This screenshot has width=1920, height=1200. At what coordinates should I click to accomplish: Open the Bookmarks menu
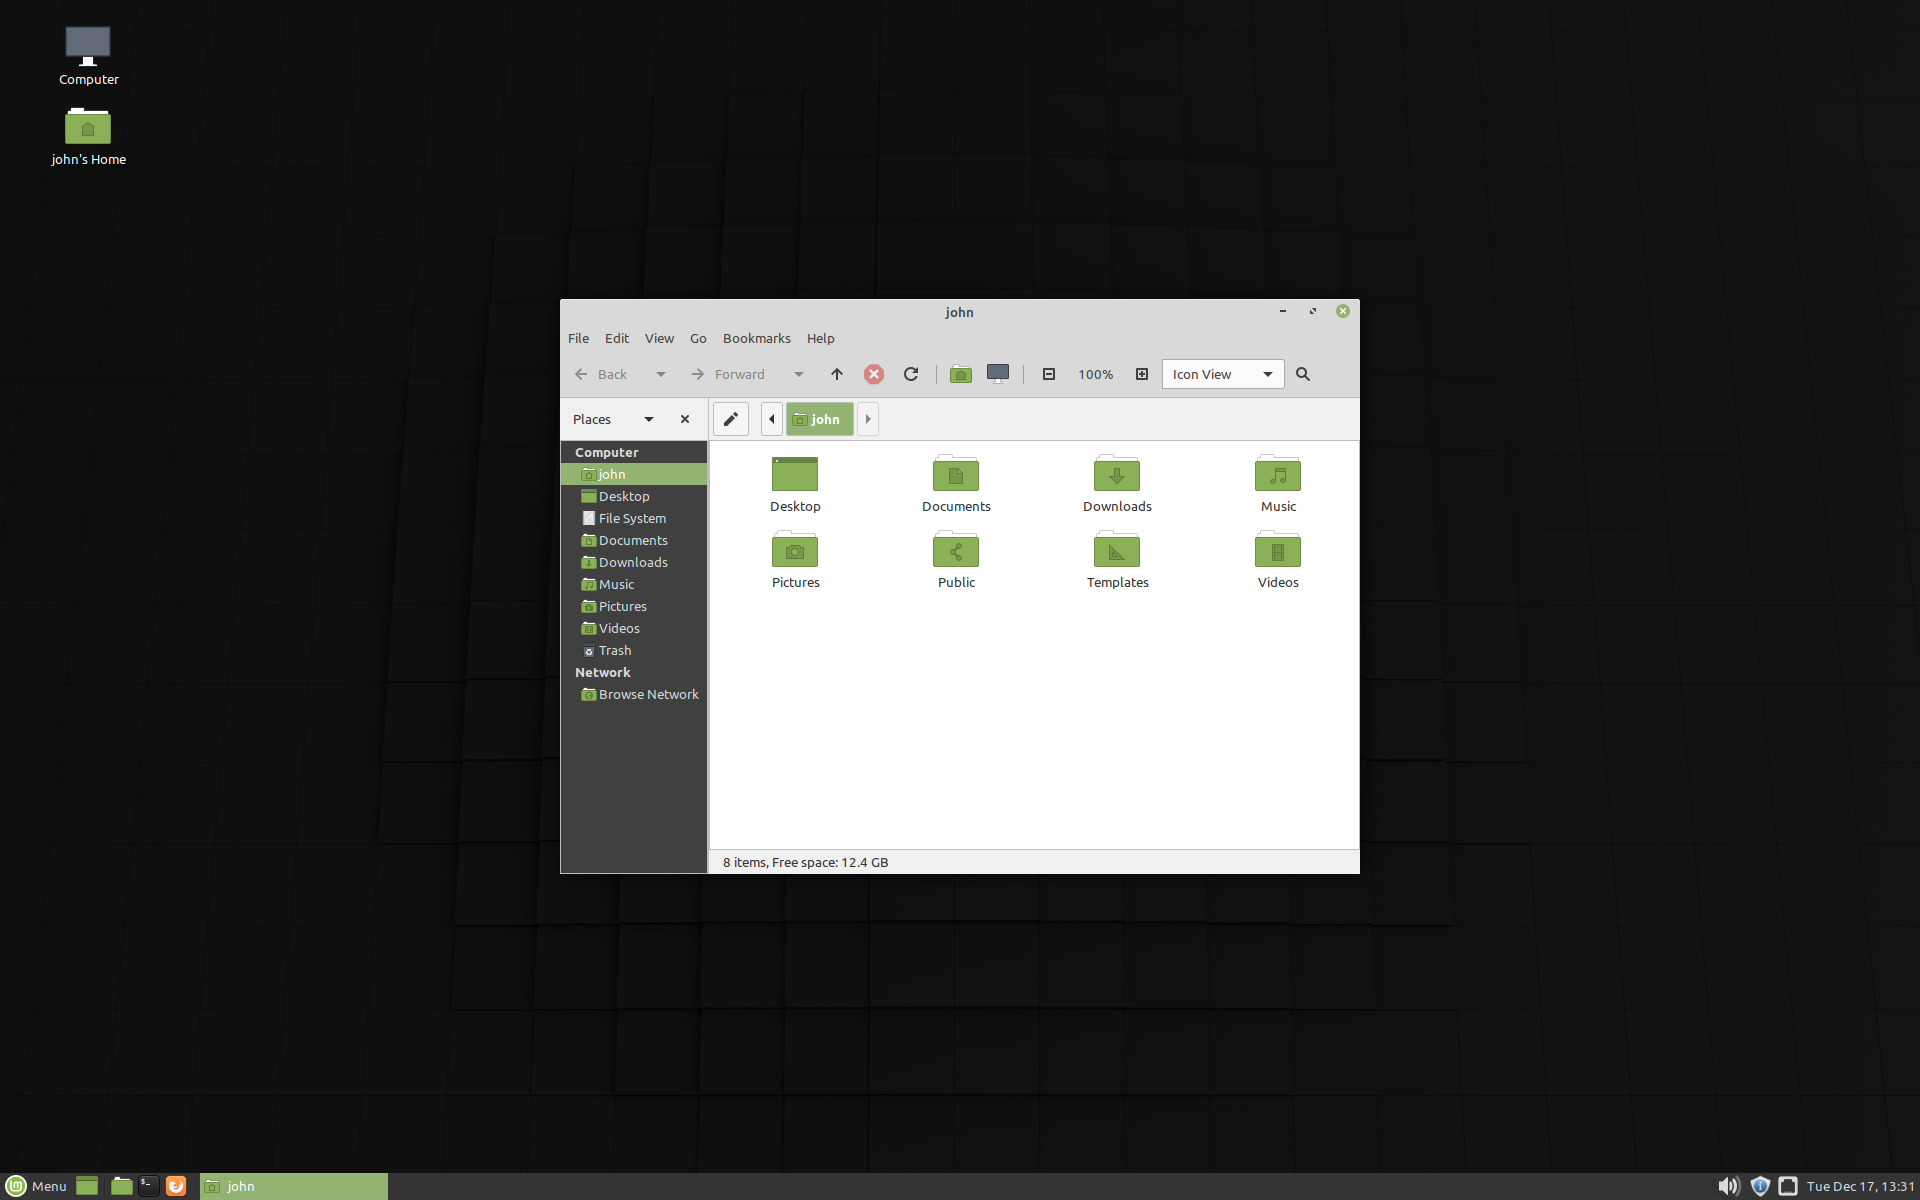coord(757,338)
